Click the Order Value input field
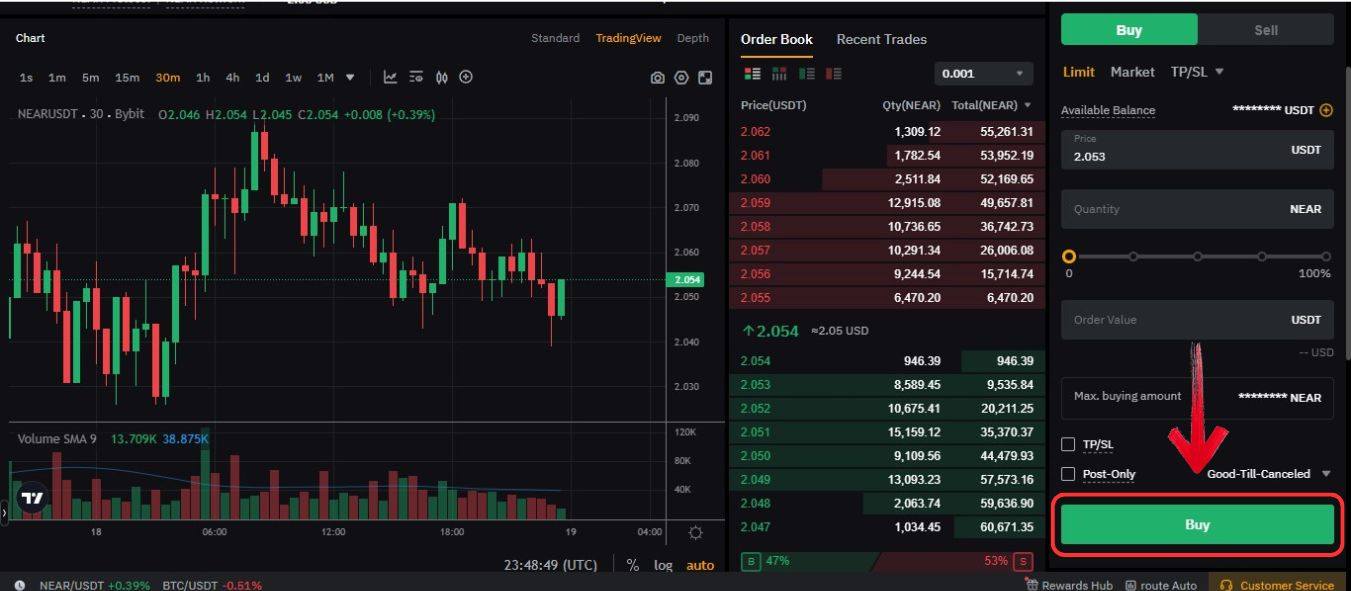Image resolution: width=1351 pixels, height=591 pixels. pyautogui.click(x=1197, y=320)
